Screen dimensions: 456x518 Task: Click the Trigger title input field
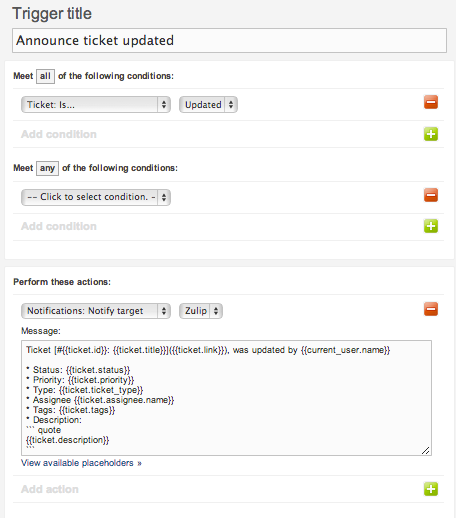click(229, 40)
